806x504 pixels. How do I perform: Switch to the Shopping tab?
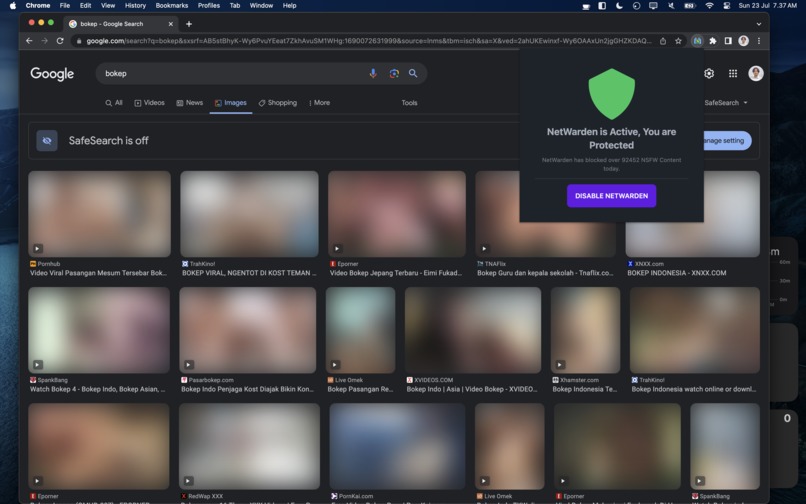278,103
